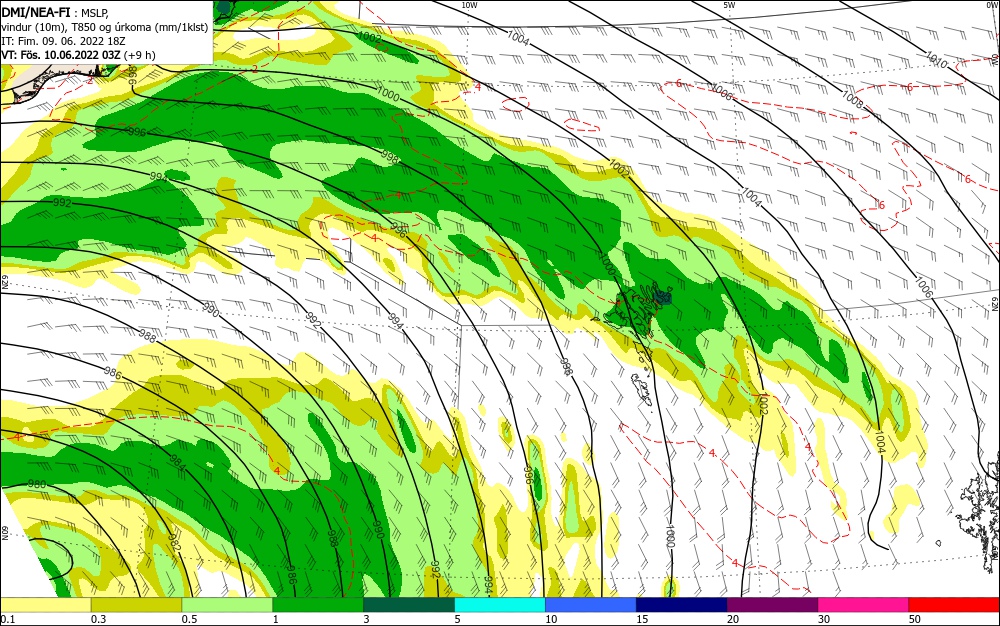1000x626 pixels.
Task: Click the legend value 0.3
Action: [98, 619]
